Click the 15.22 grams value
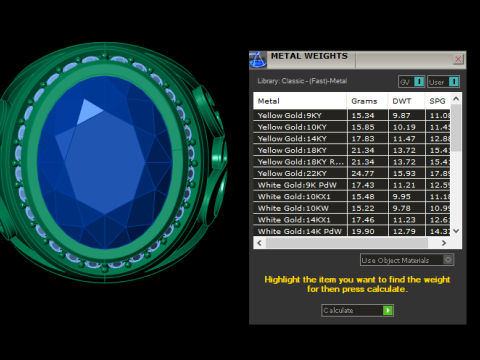 tap(363, 209)
